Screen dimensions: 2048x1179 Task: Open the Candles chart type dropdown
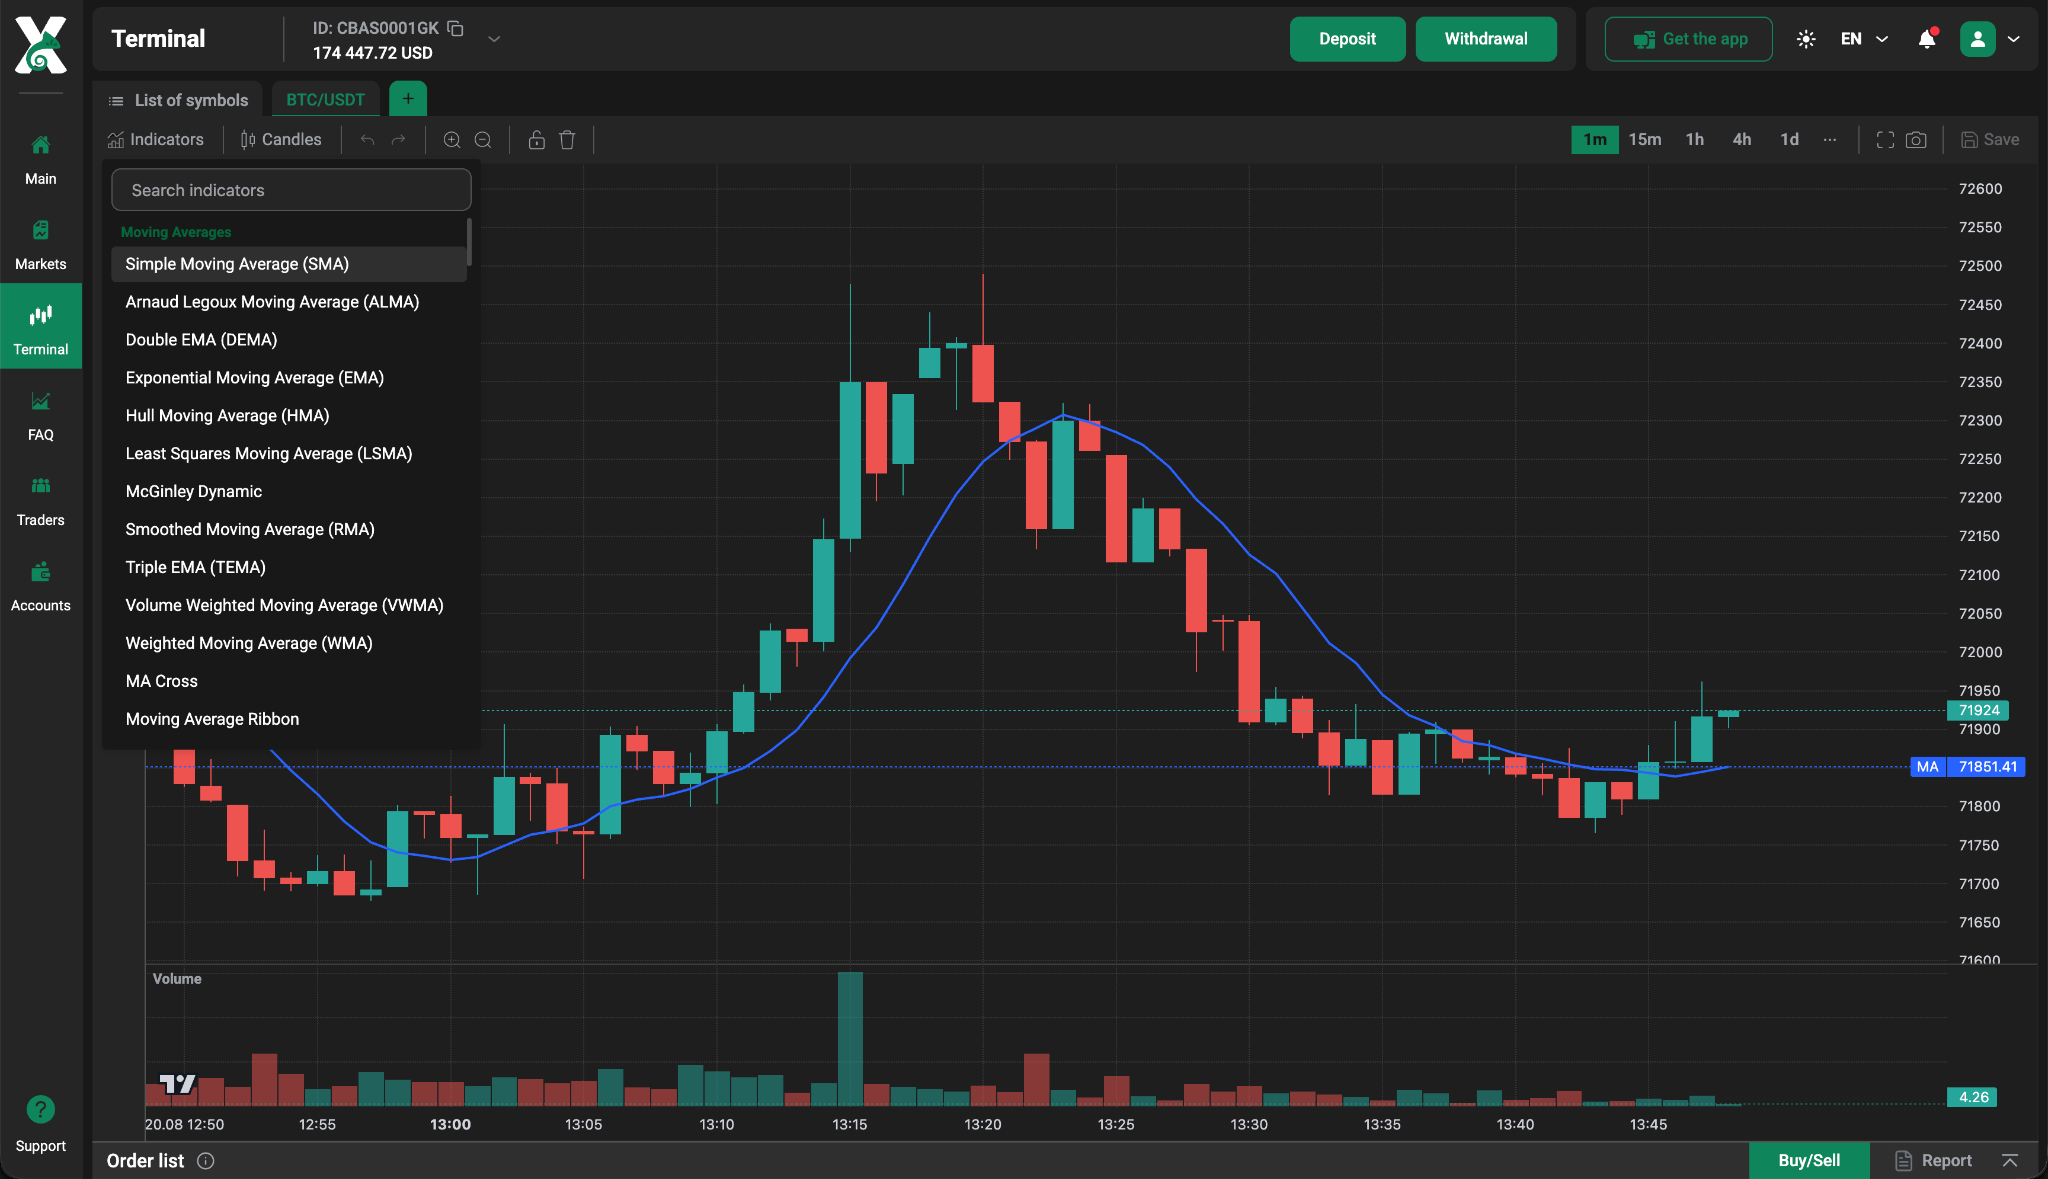tap(281, 140)
